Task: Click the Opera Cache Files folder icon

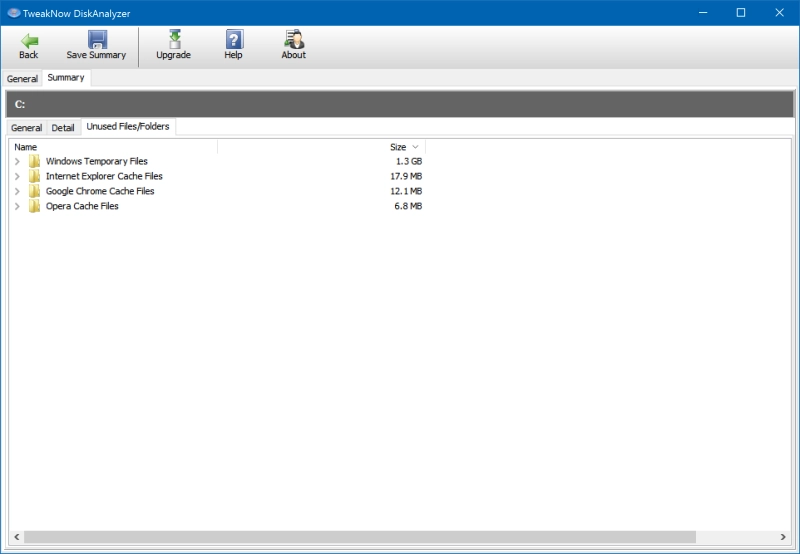Action: (x=34, y=206)
